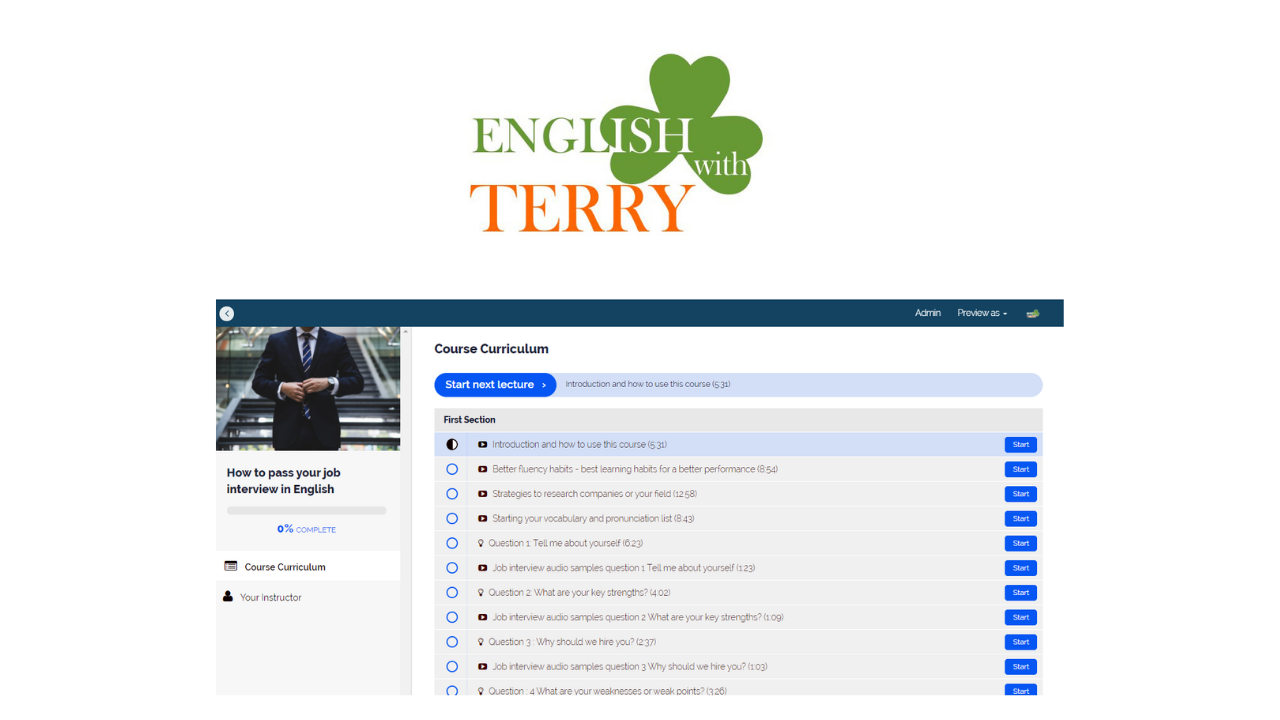Expand the Preview as dropdown
Image resolution: width=1280 pixels, height=720 pixels.
982,313
